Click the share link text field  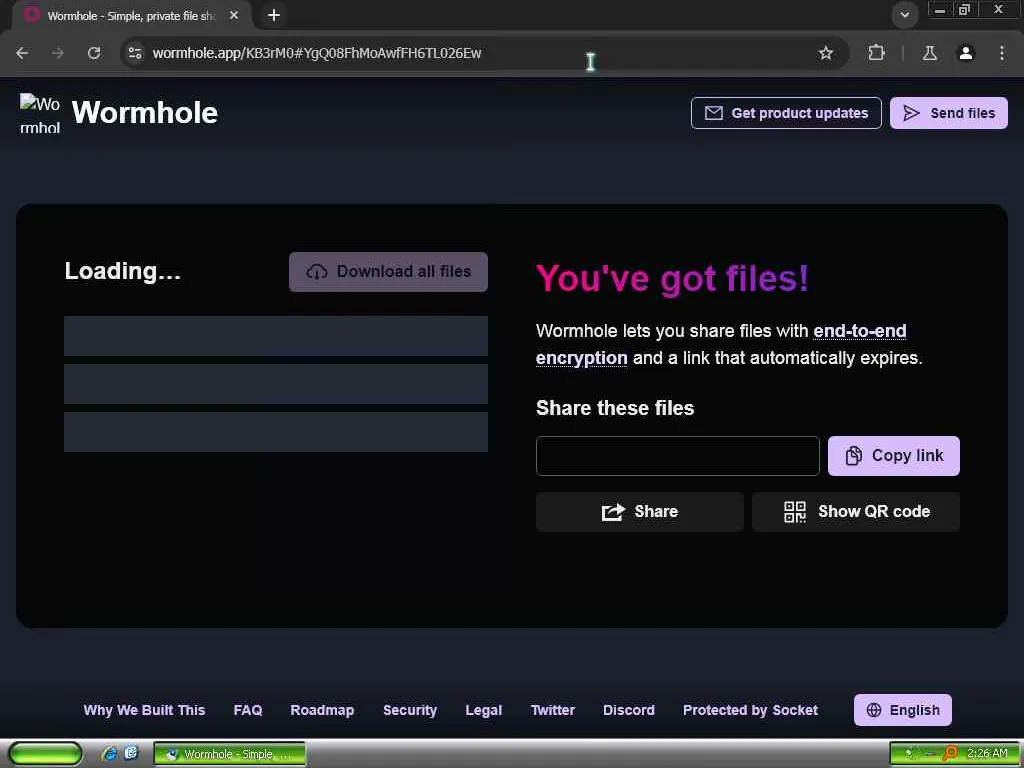pos(678,456)
